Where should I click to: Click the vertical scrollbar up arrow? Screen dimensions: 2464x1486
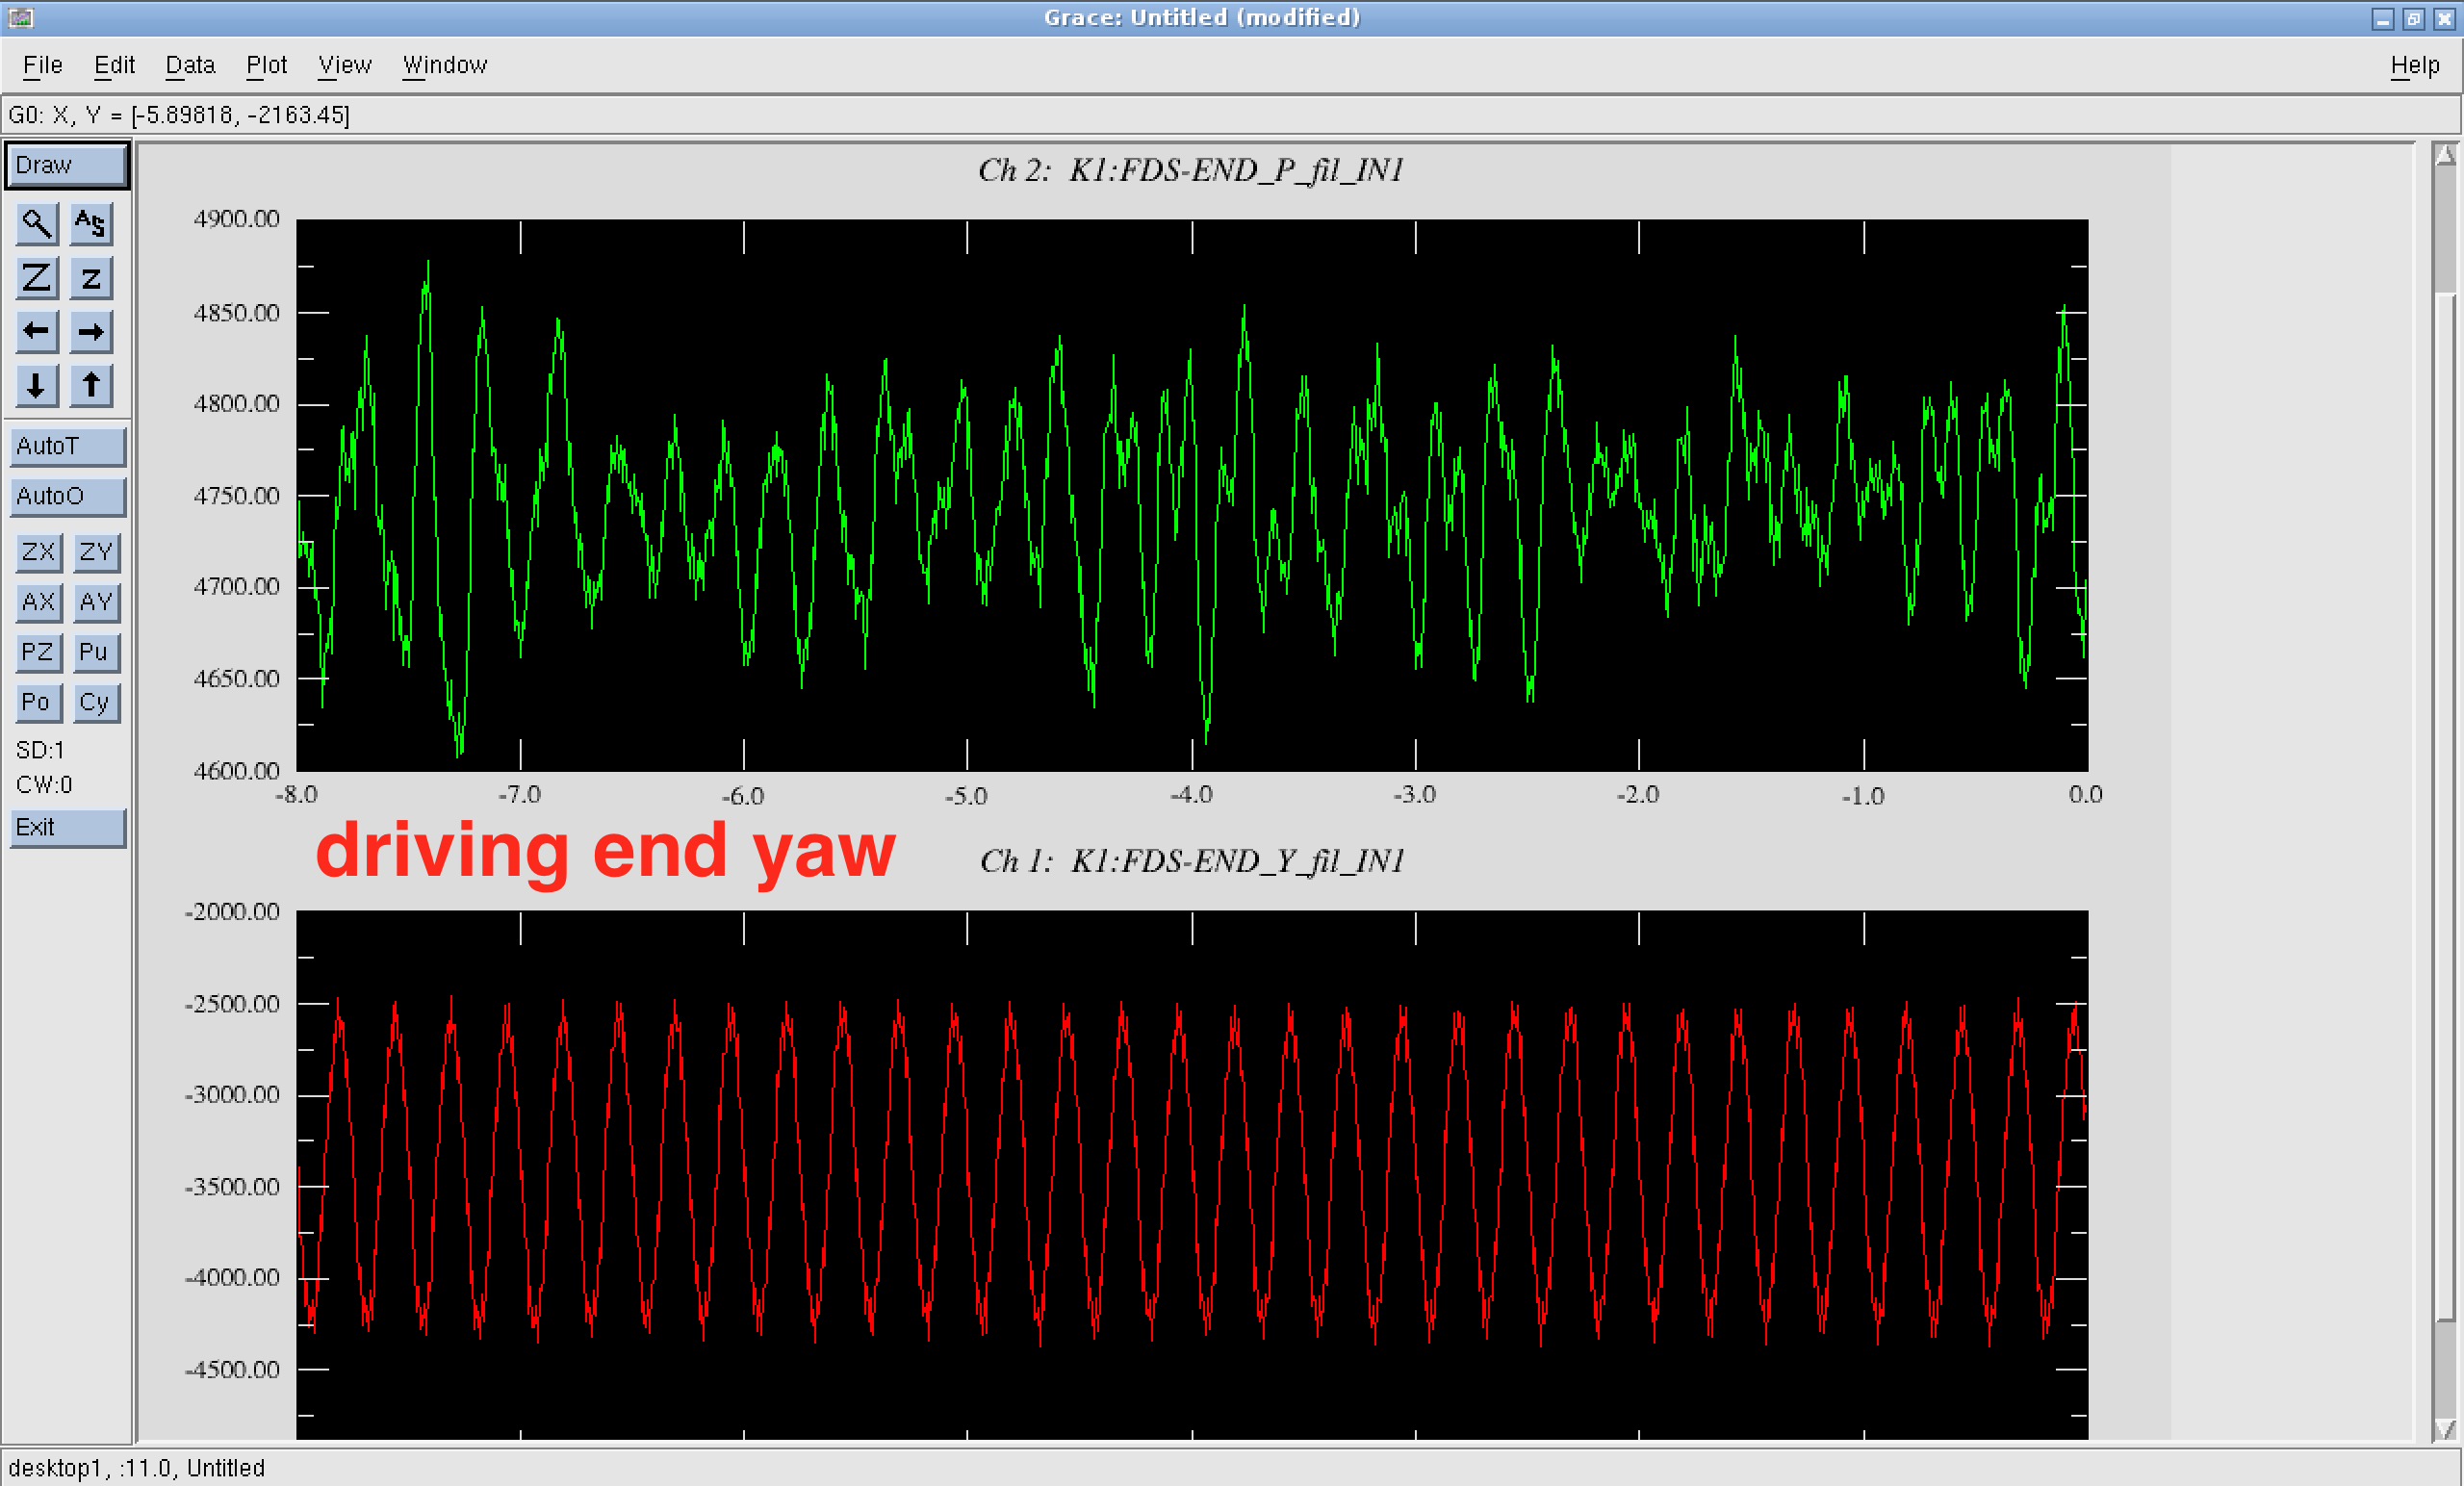point(2446,155)
